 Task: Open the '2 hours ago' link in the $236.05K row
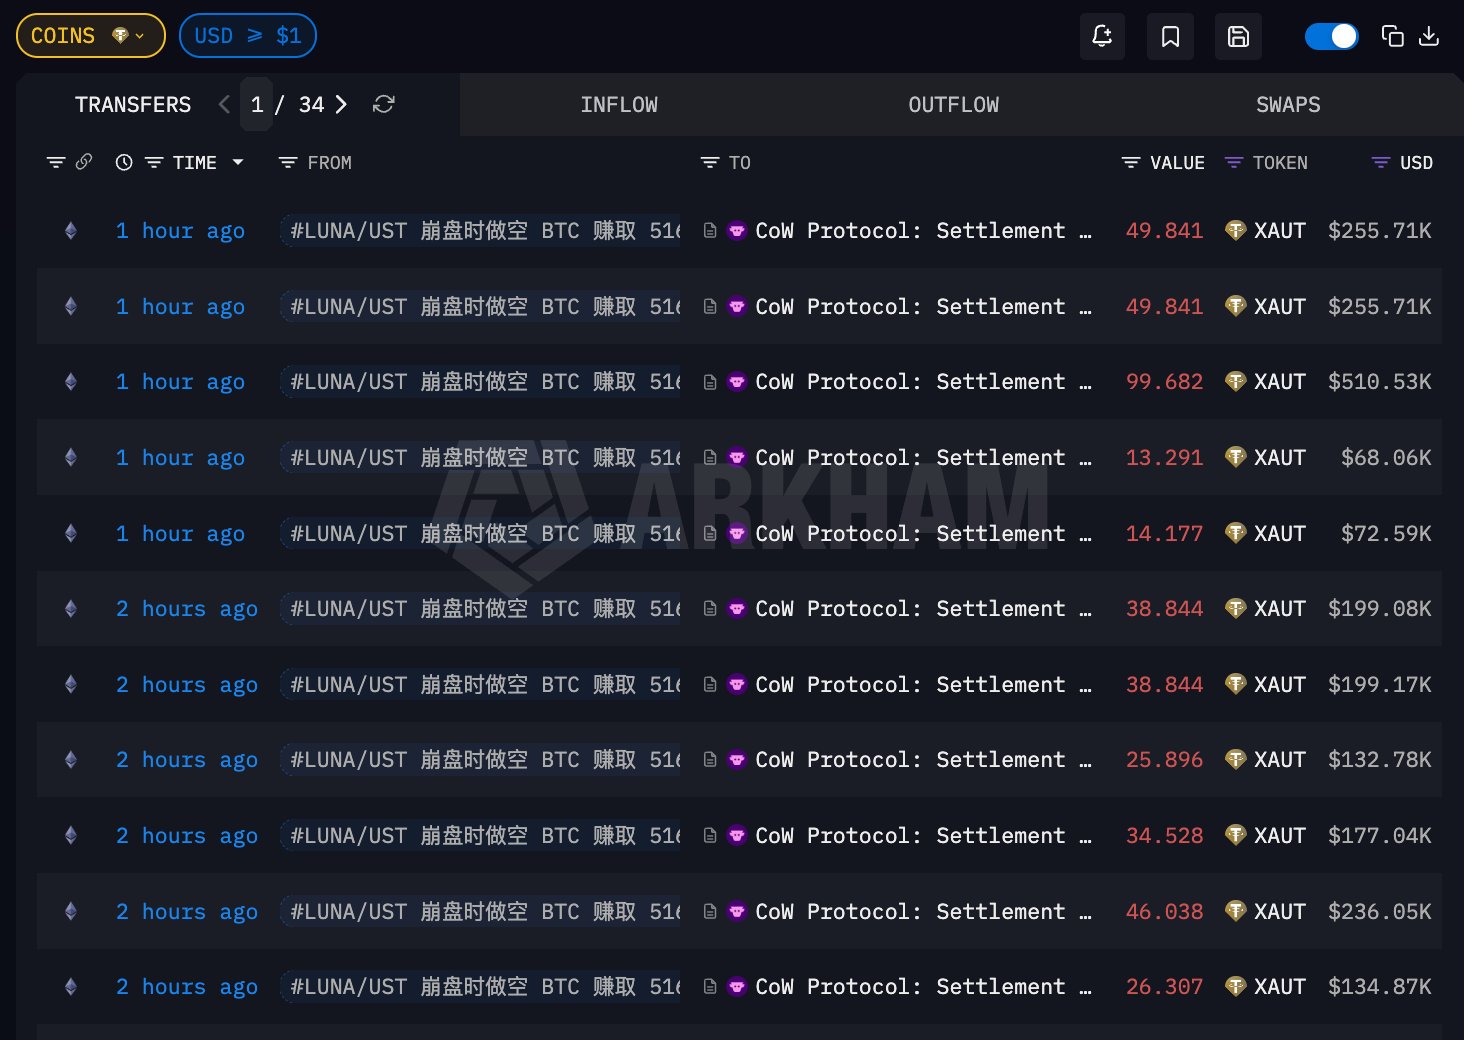pyautogui.click(x=187, y=912)
